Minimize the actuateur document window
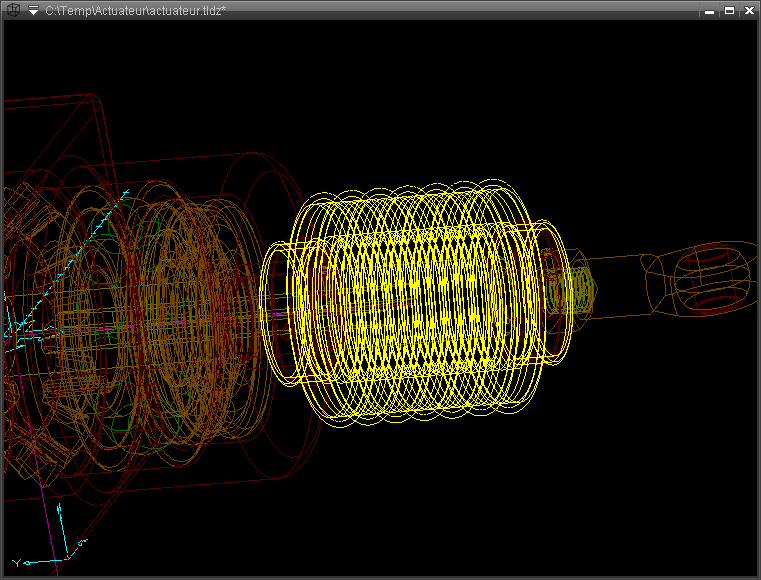 [x=709, y=10]
